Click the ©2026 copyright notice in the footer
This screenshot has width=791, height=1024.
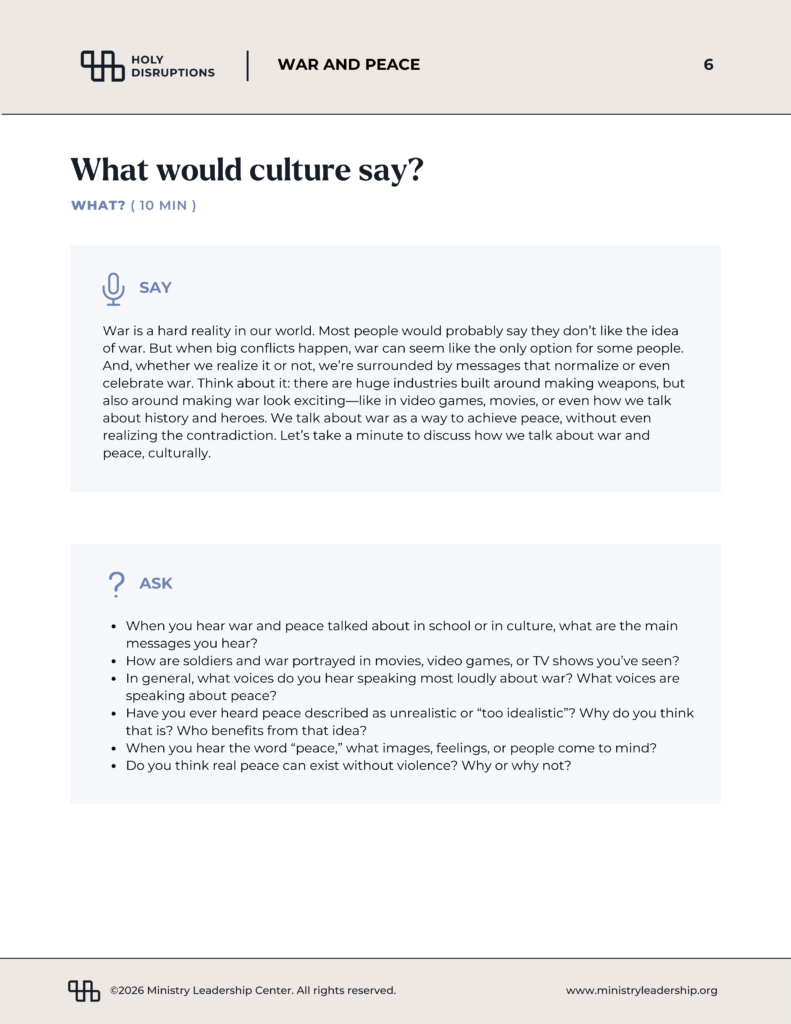(252, 990)
